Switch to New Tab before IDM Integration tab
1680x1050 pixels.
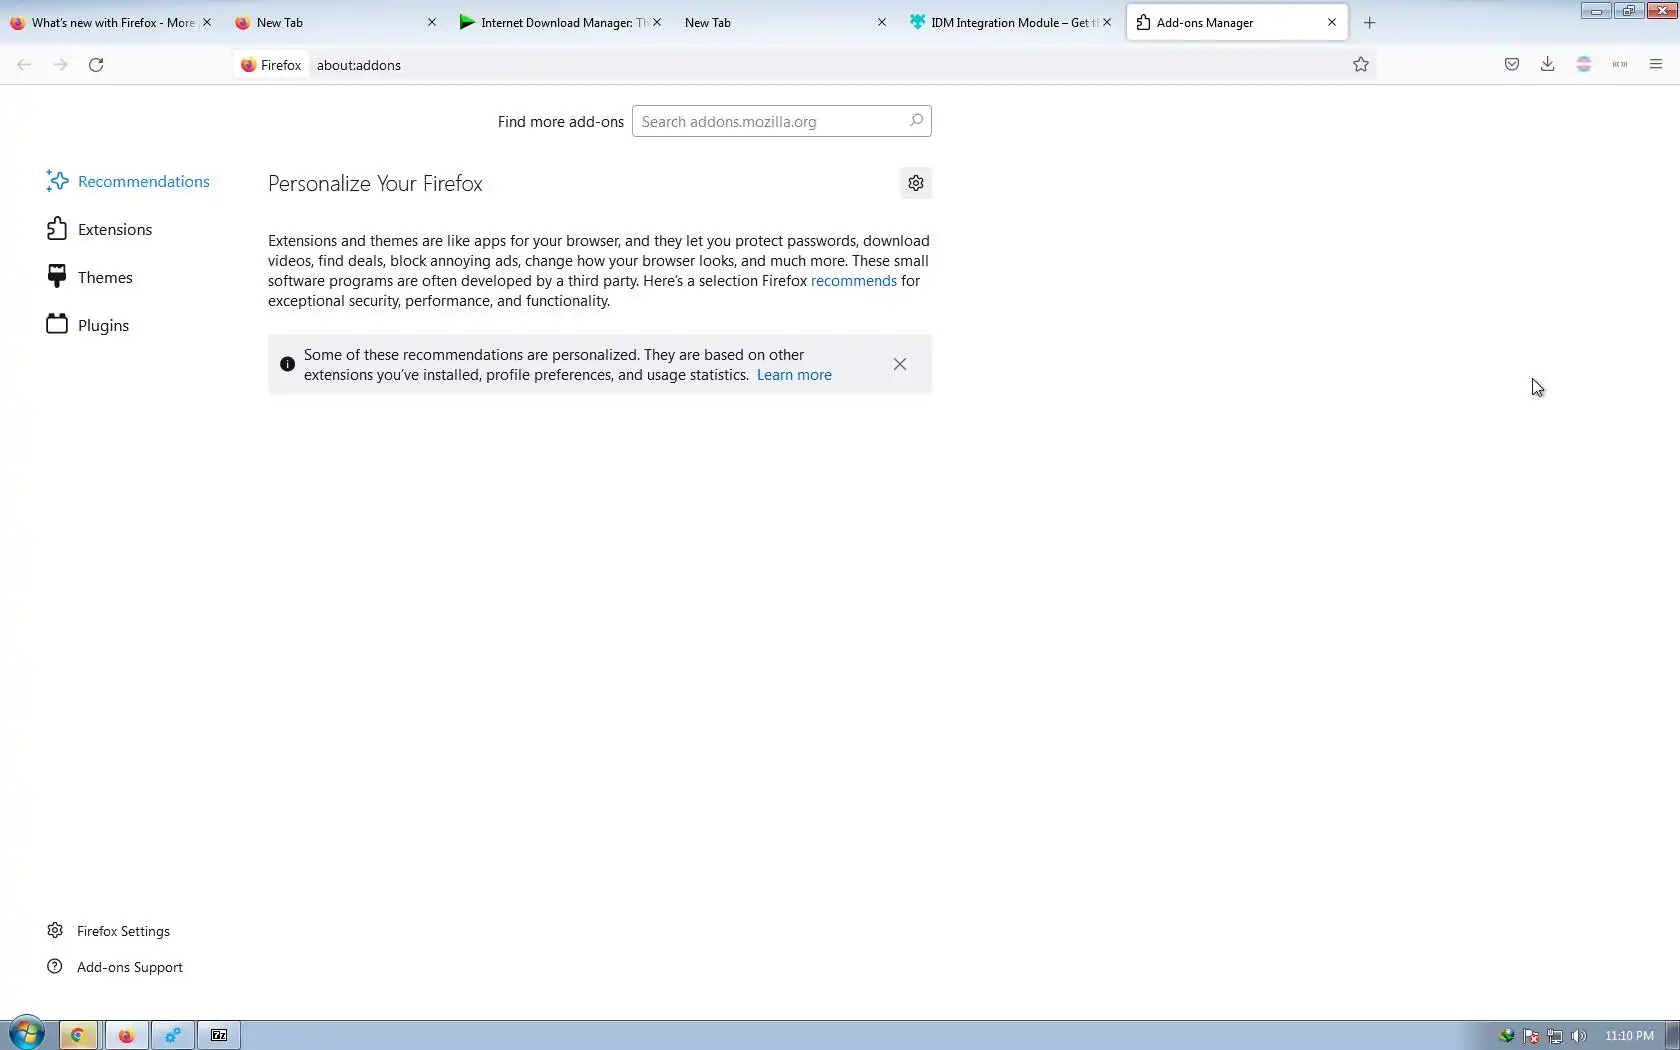[x=786, y=22]
